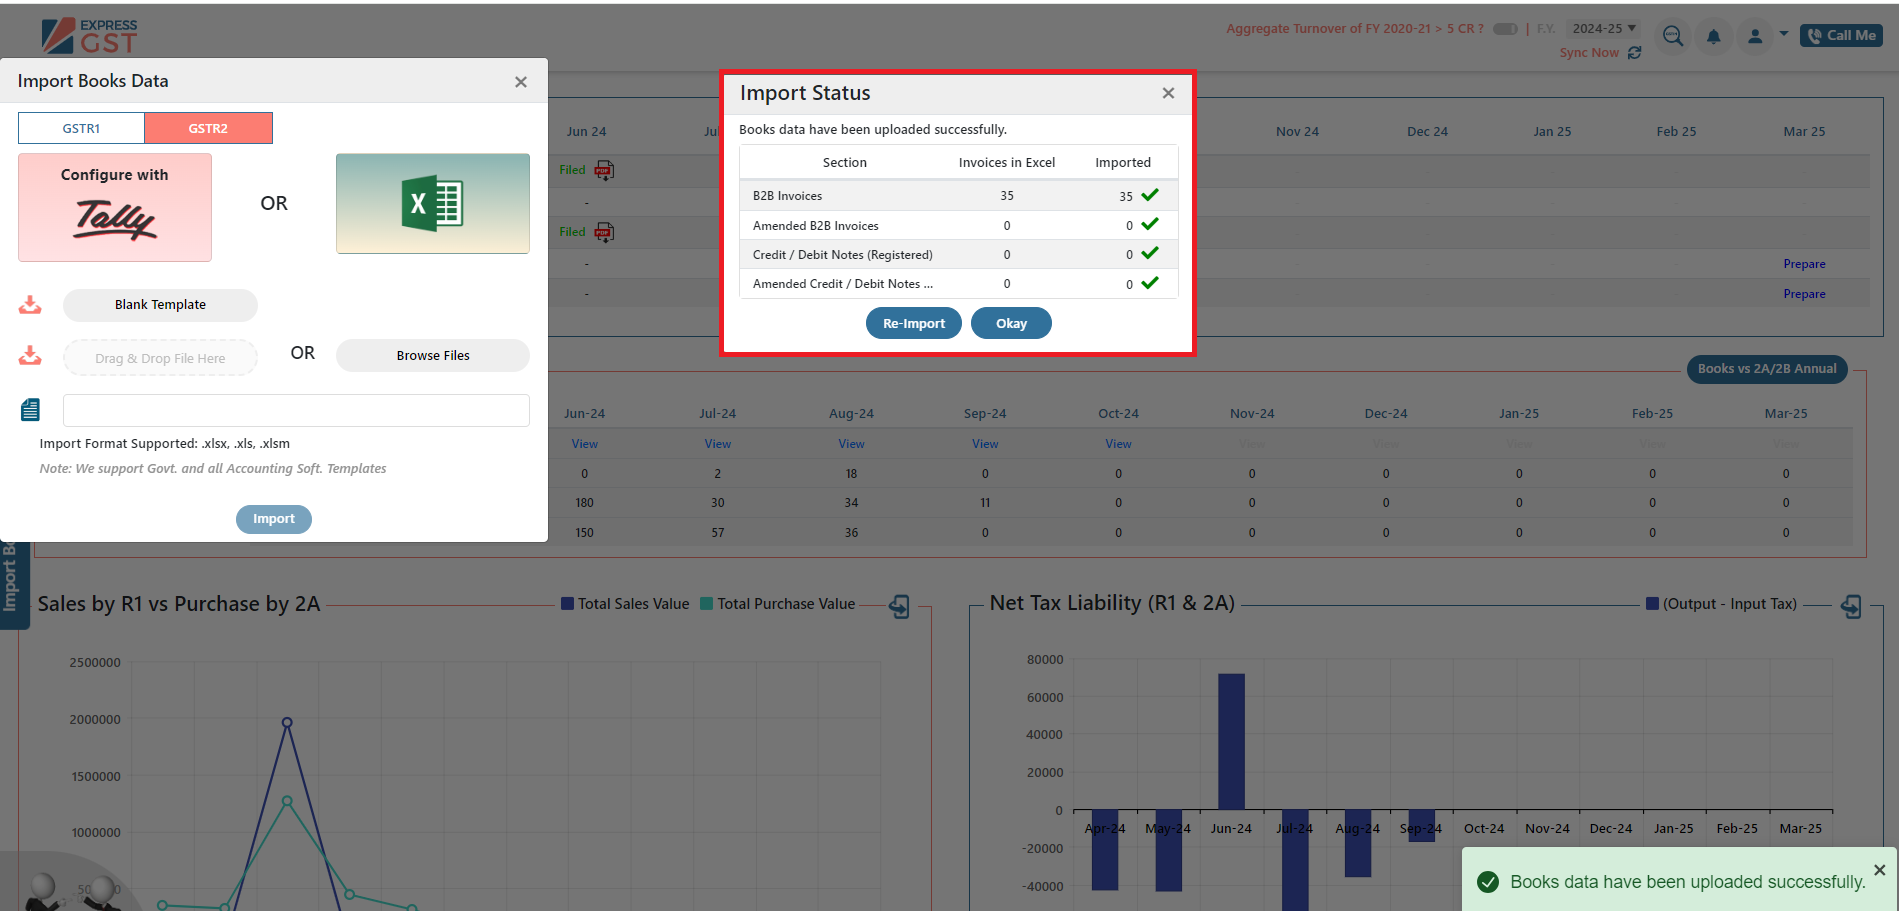
Task: Click the View link under Aug-24
Action: [x=851, y=444]
